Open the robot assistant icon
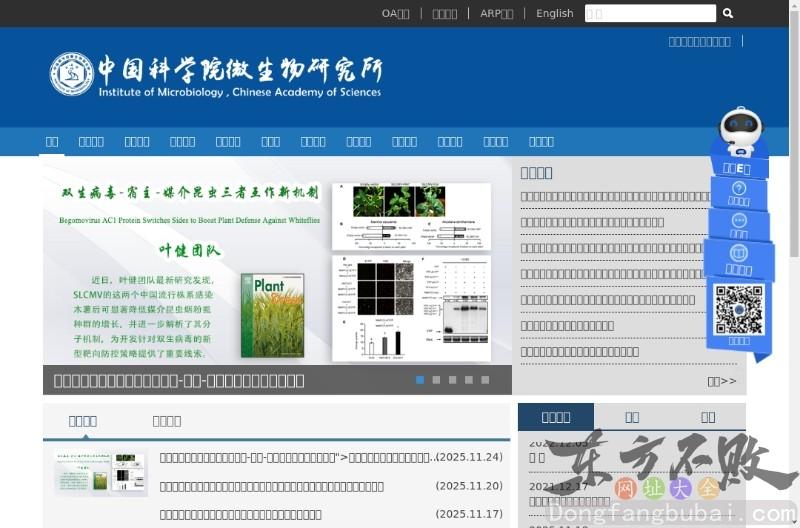This screenshot has width=800, height=528. 741,132
